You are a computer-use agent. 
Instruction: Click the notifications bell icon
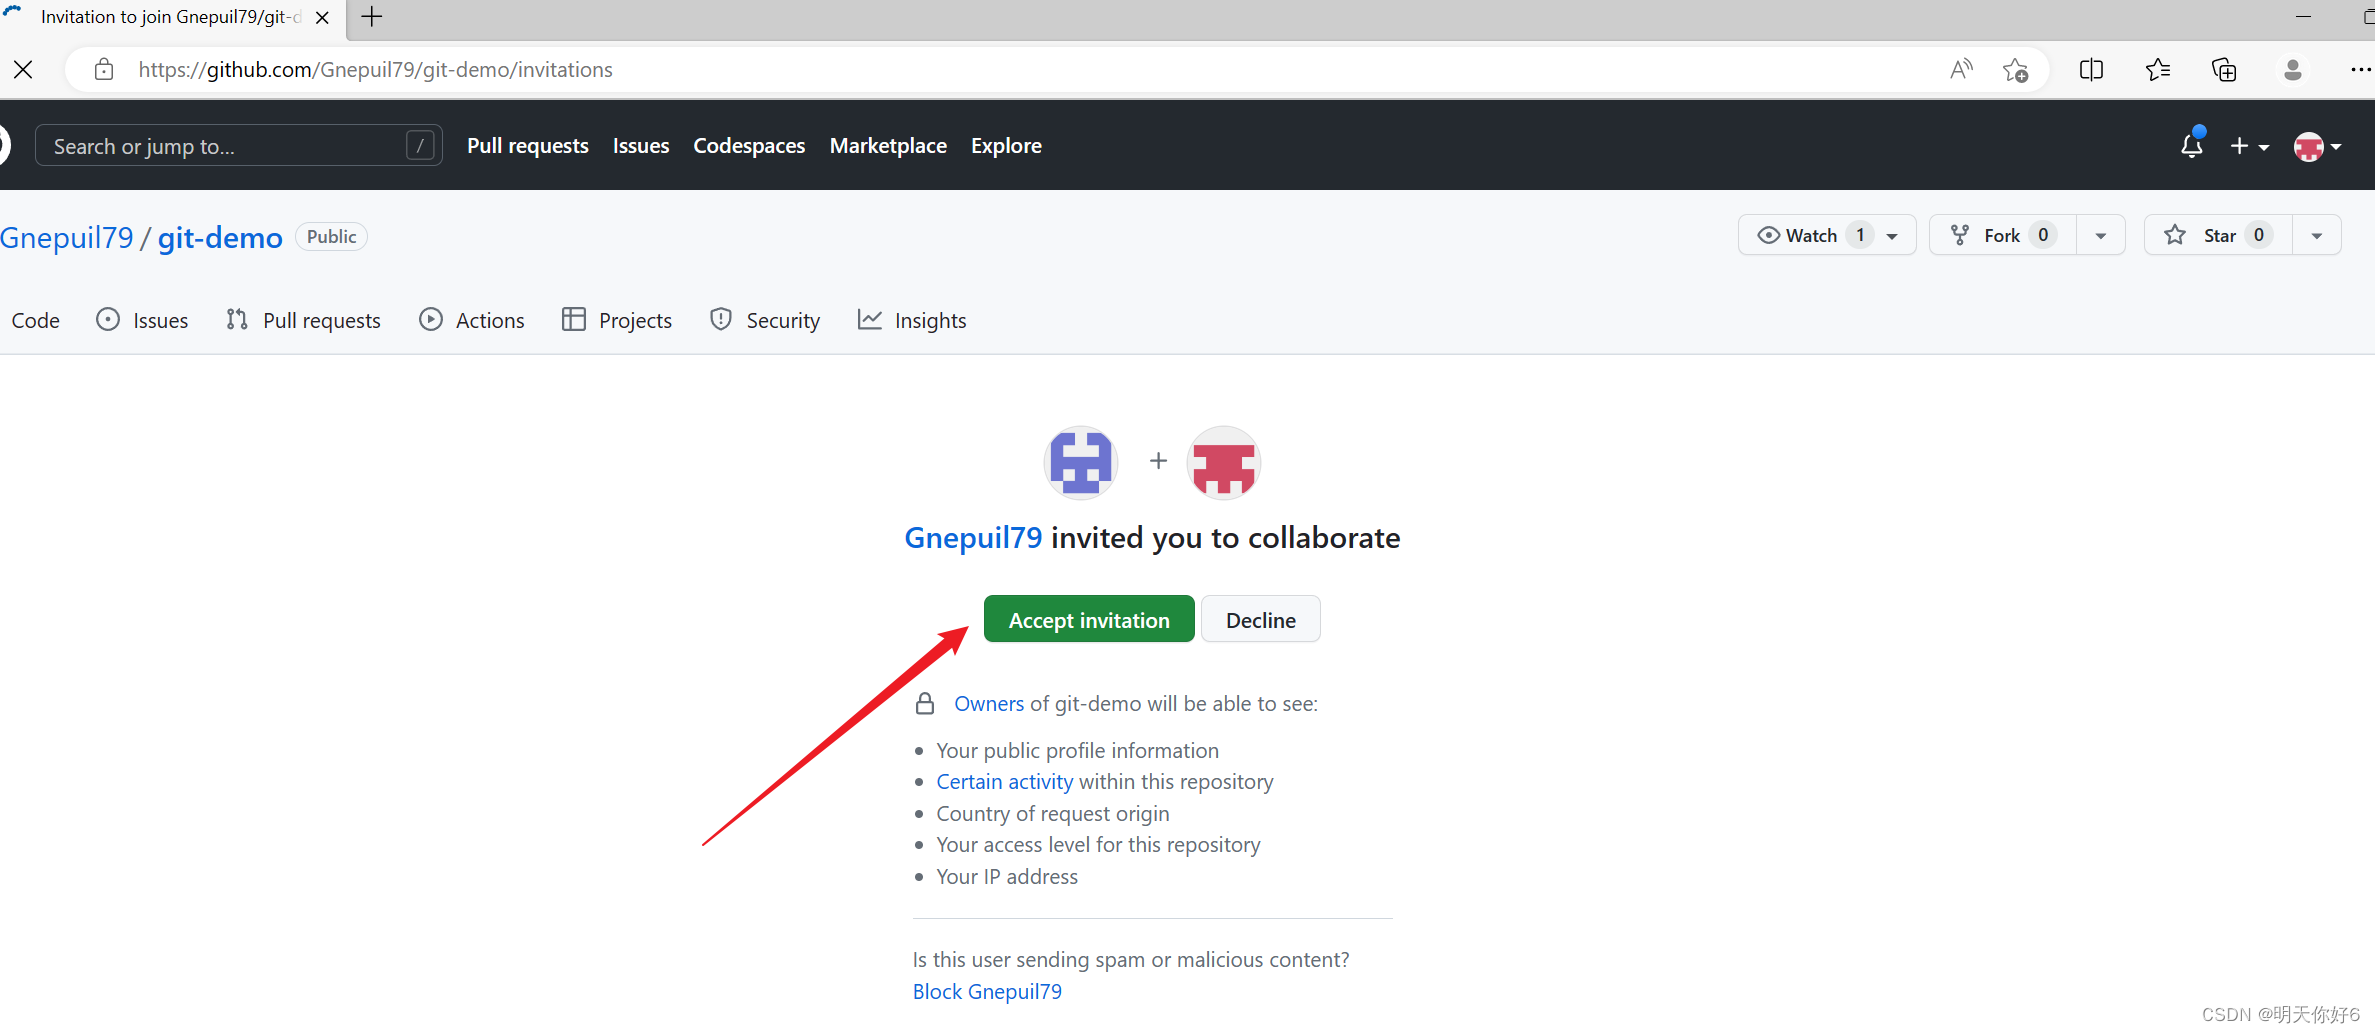[2191, 146]
